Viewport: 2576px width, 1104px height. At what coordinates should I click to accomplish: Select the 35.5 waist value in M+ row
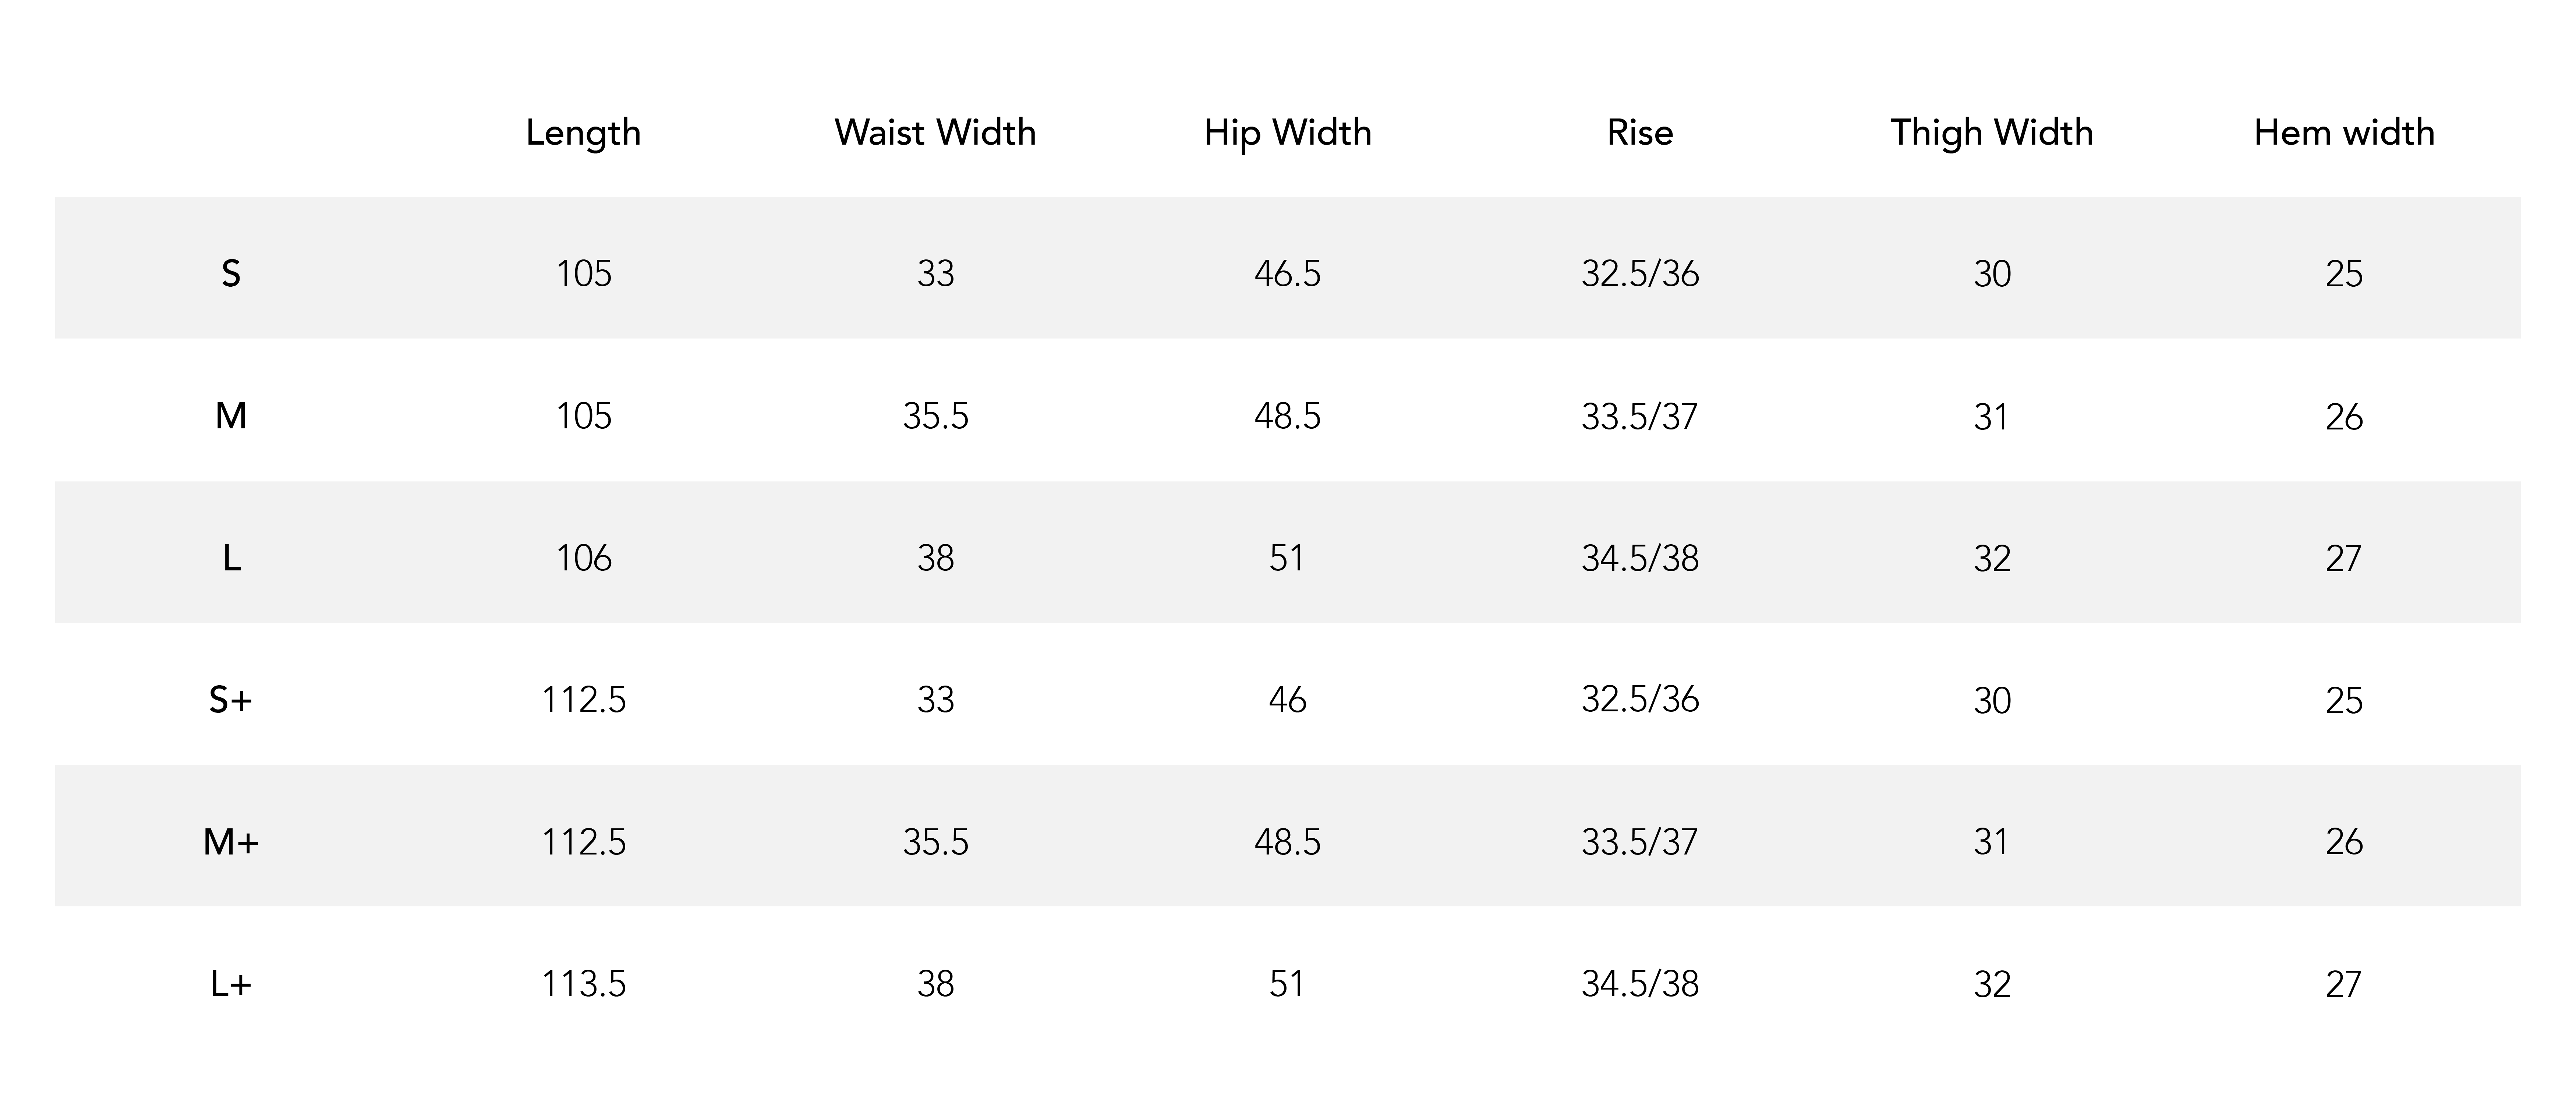pyautogui.click(x=935, y=842)
